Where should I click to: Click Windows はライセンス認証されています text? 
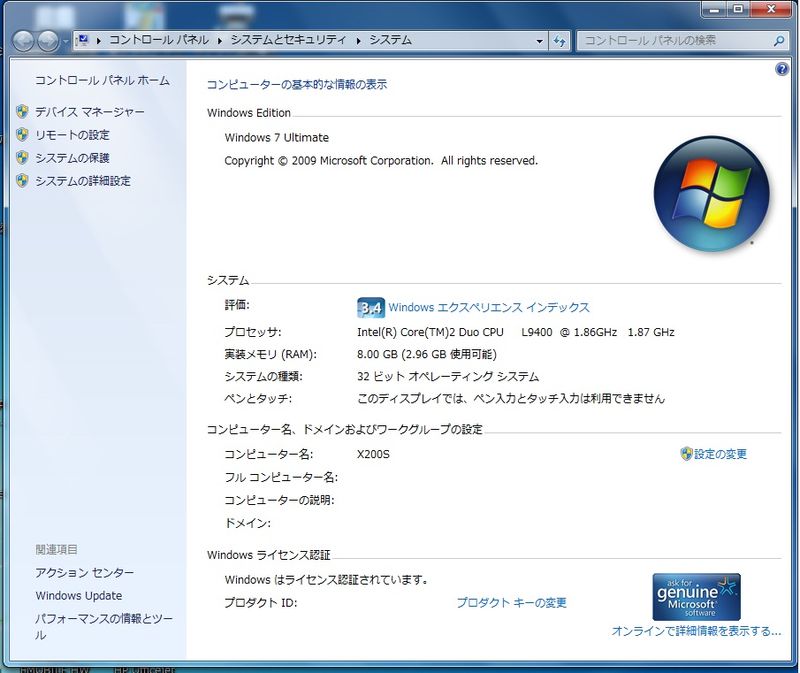pos(326,580)
